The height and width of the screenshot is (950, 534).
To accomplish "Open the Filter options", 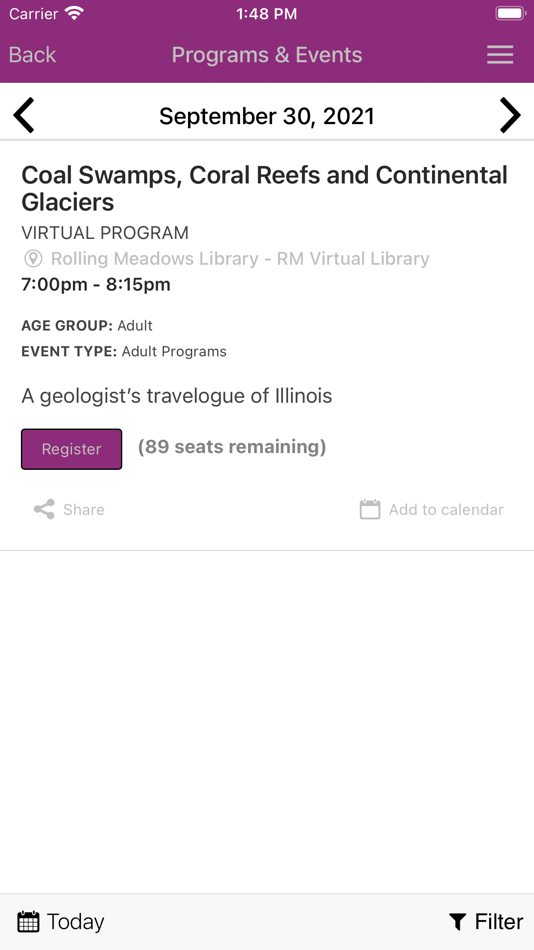I will coord(486,922).
